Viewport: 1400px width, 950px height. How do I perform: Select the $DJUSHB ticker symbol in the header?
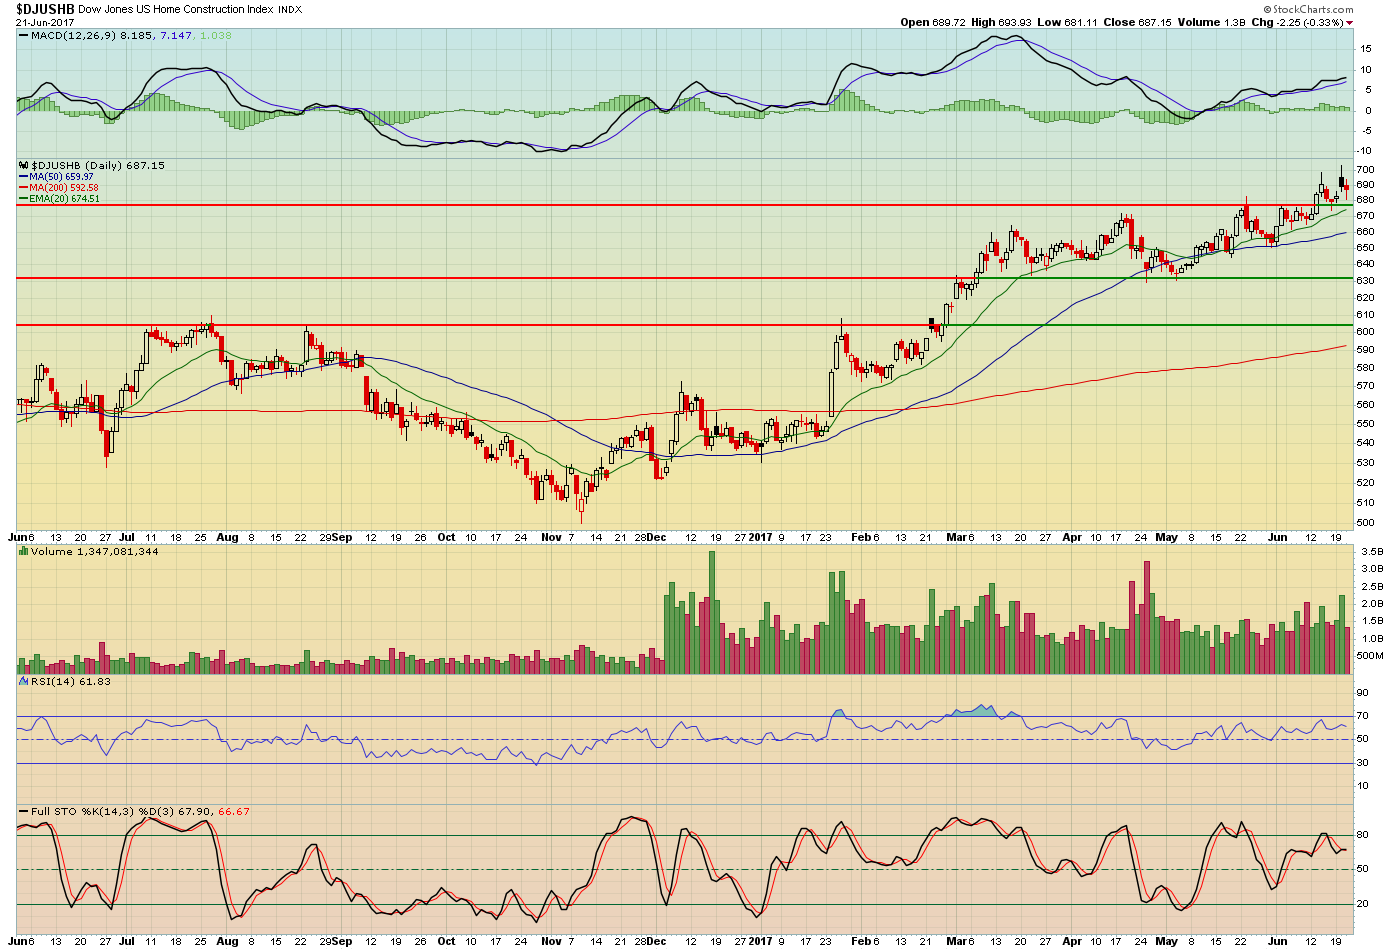tap(45, 9)
